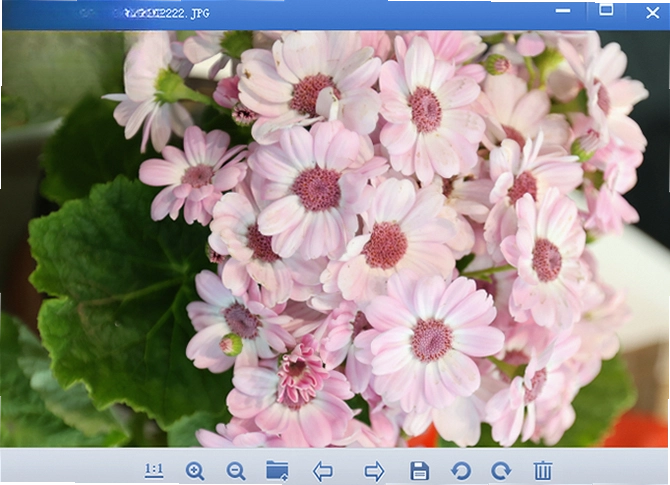Image resolution: width=670 pixels, height=485 pixels.
Task: Delete the image with the trash icon
Action: pyautogui.click(x=543, y=471)
